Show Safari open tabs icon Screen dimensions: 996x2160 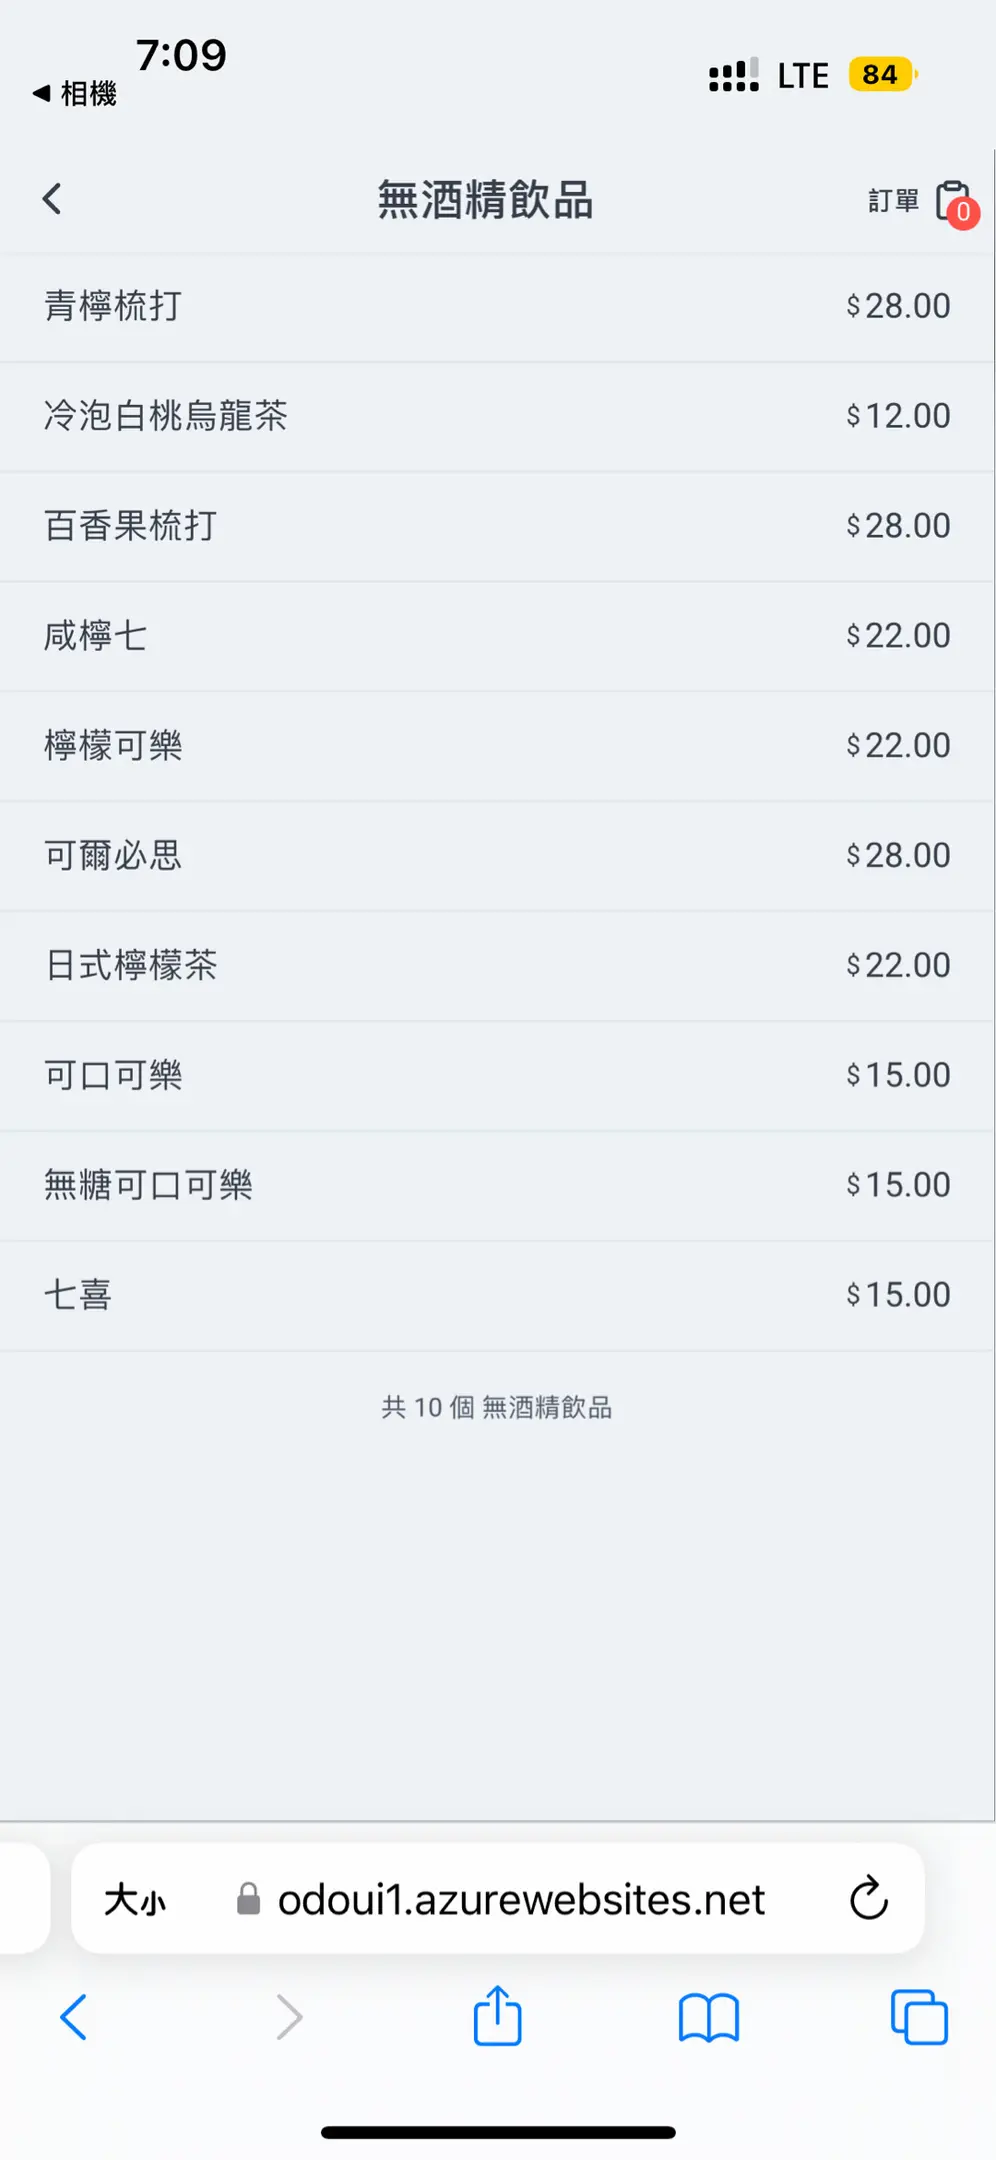(918, 2017)
